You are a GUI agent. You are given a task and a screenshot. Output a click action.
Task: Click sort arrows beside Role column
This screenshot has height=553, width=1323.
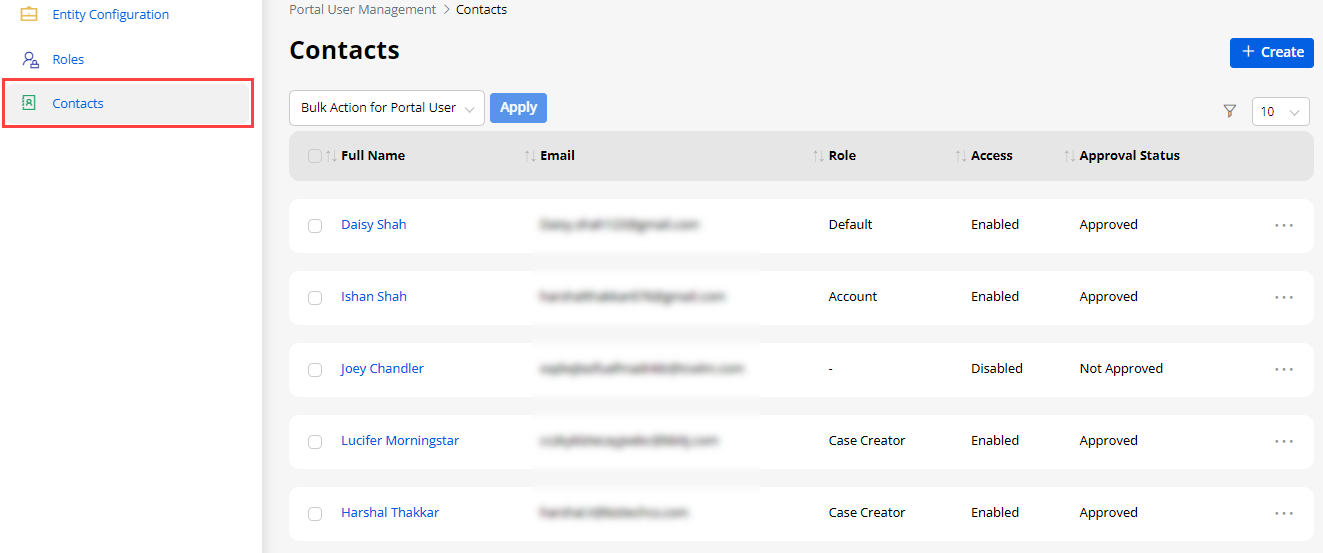point(818,156)
